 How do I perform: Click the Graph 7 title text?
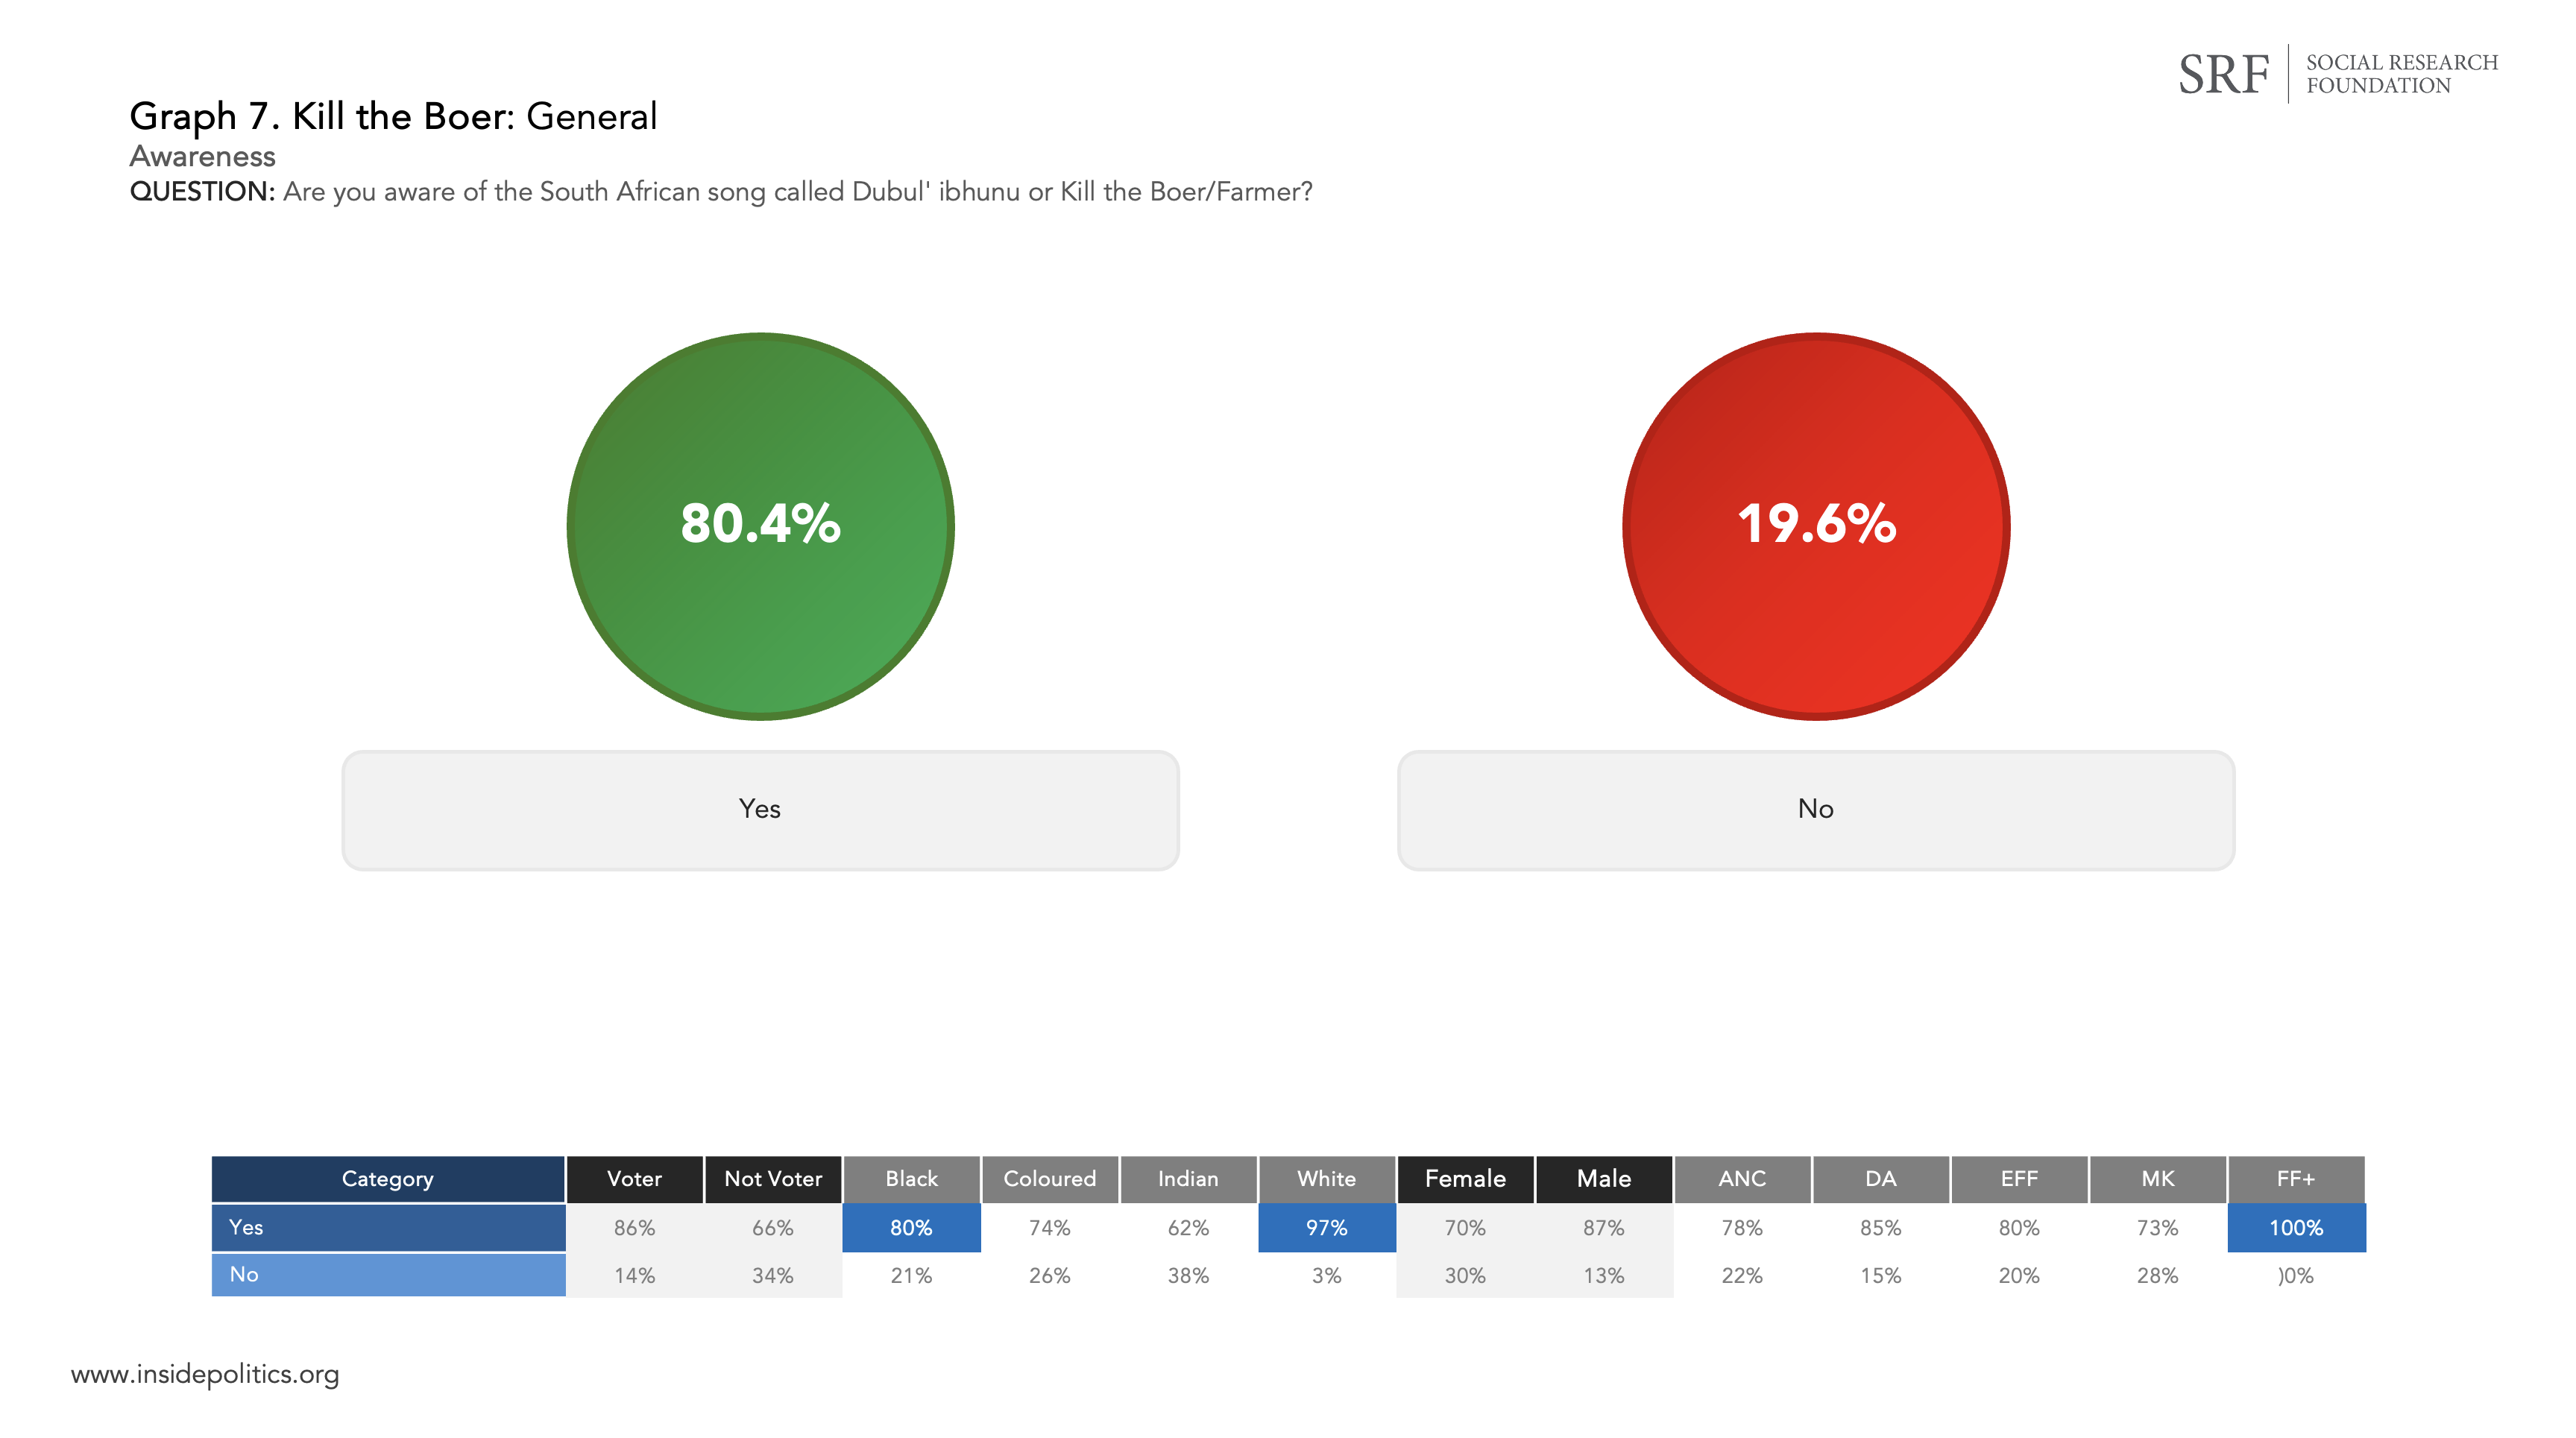(393, 117)
